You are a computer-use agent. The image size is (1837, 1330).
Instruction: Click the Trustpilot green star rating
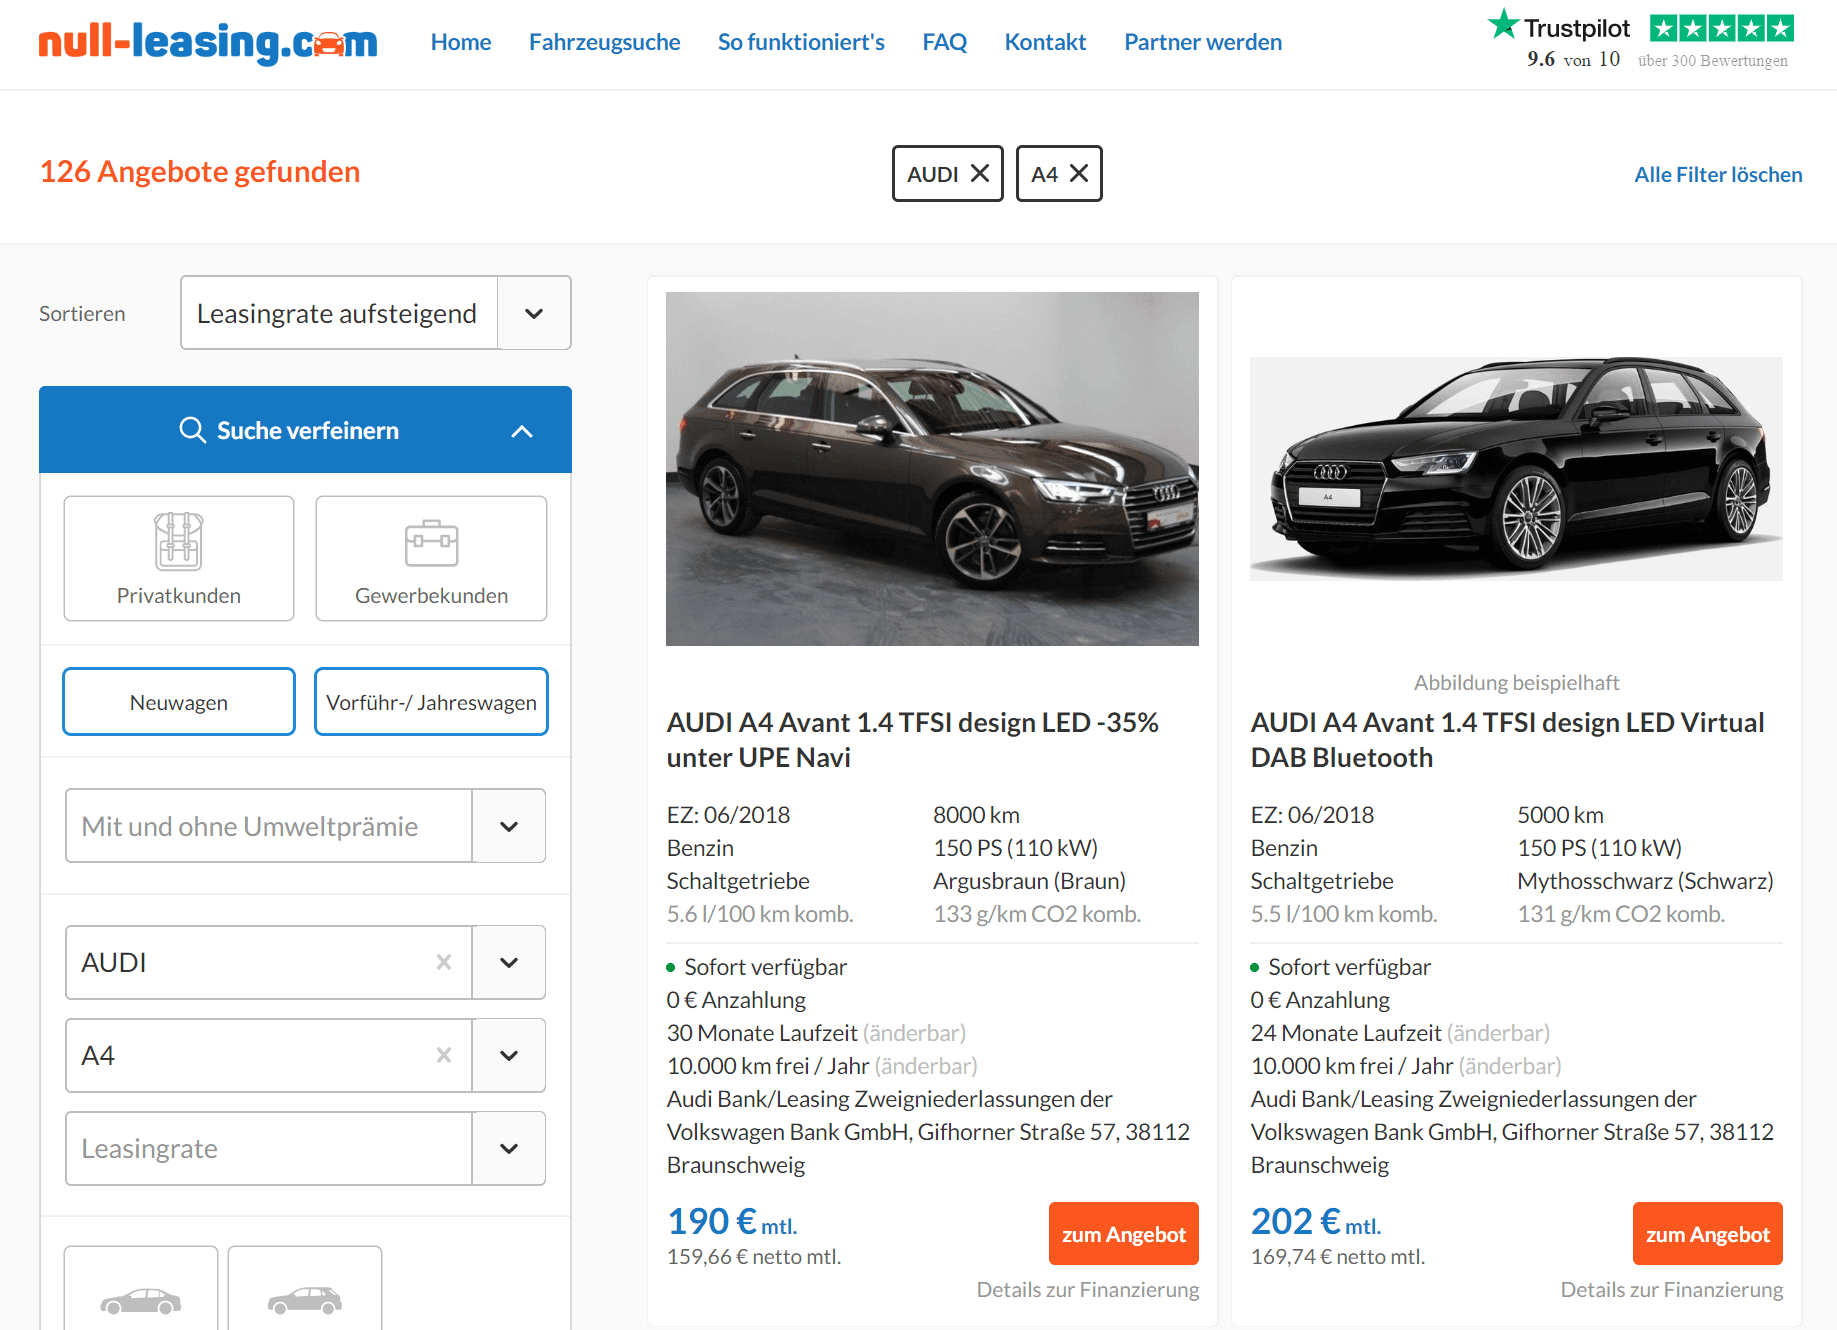[1722, 28]
